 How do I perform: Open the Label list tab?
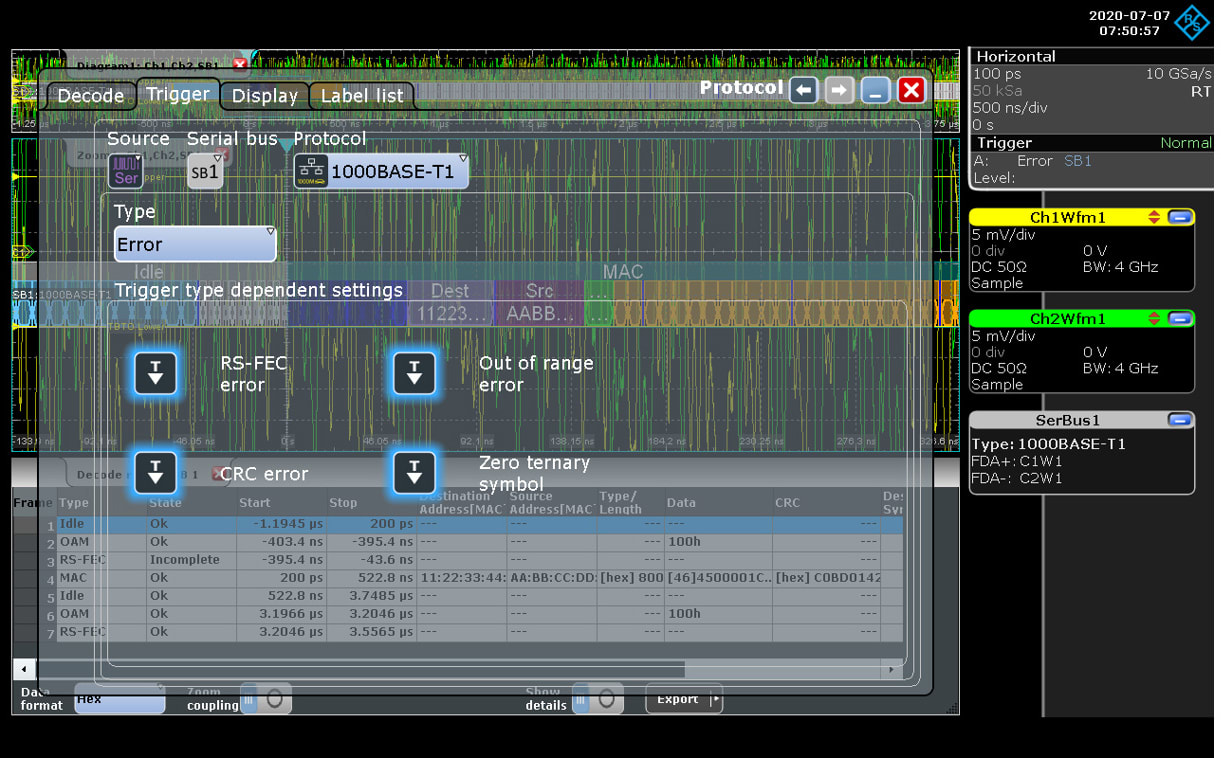coord(362,96)
